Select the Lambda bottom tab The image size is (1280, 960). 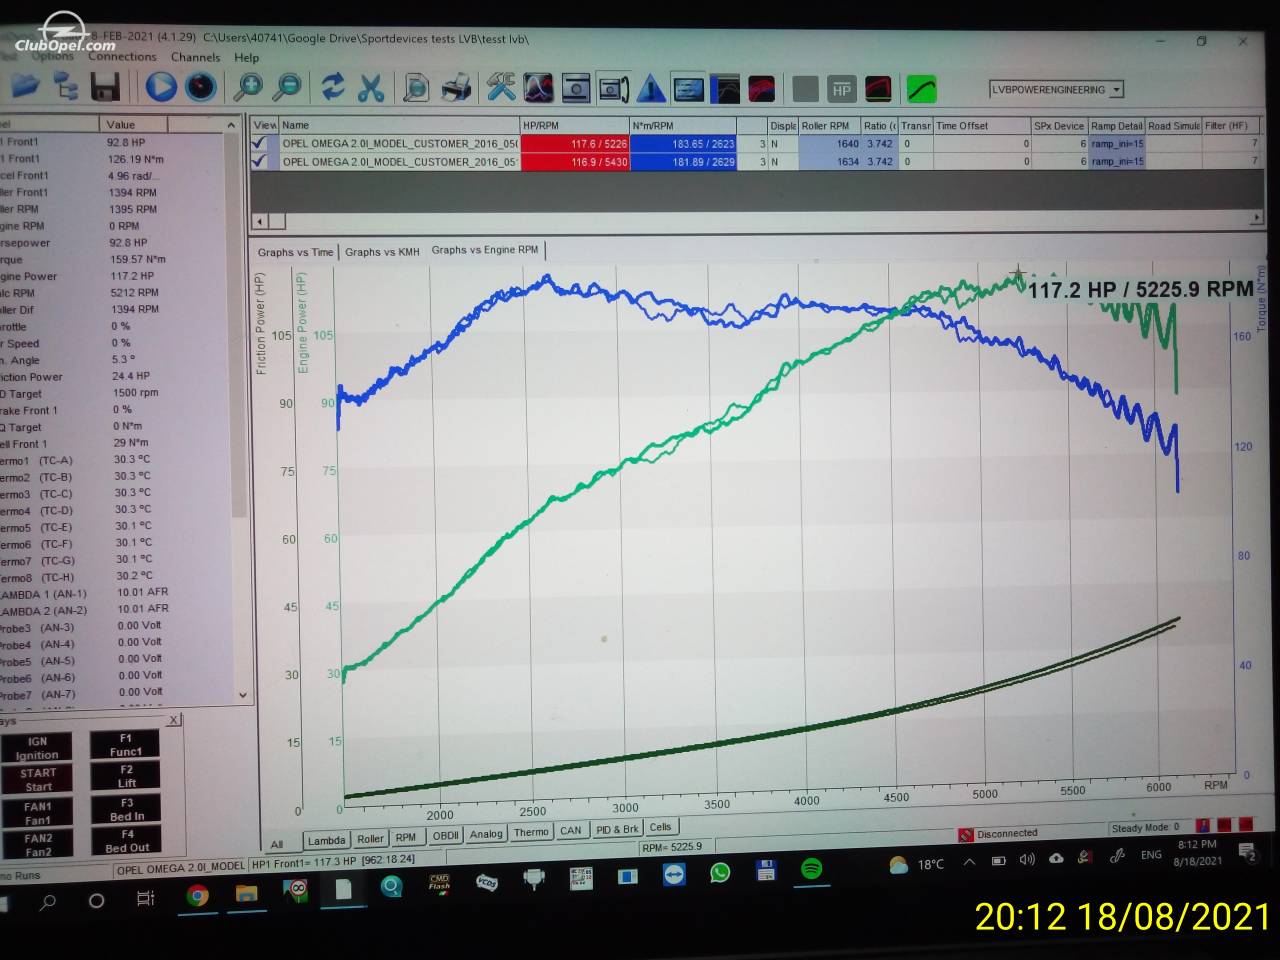pos(326,840)
